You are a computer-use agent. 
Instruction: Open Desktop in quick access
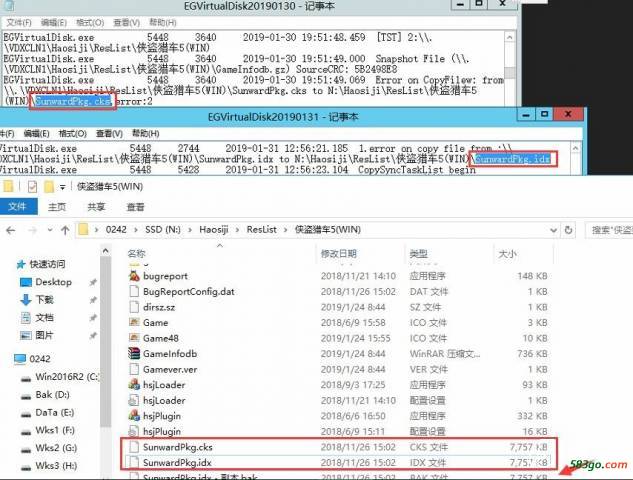[53, 282]
